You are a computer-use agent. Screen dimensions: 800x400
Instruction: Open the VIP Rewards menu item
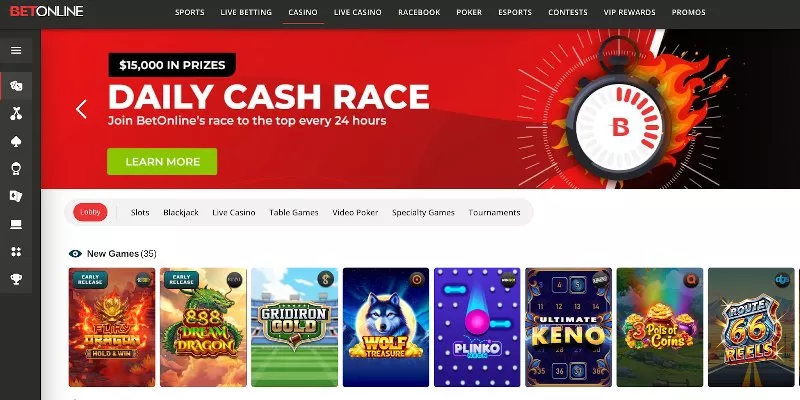(629, 12)
